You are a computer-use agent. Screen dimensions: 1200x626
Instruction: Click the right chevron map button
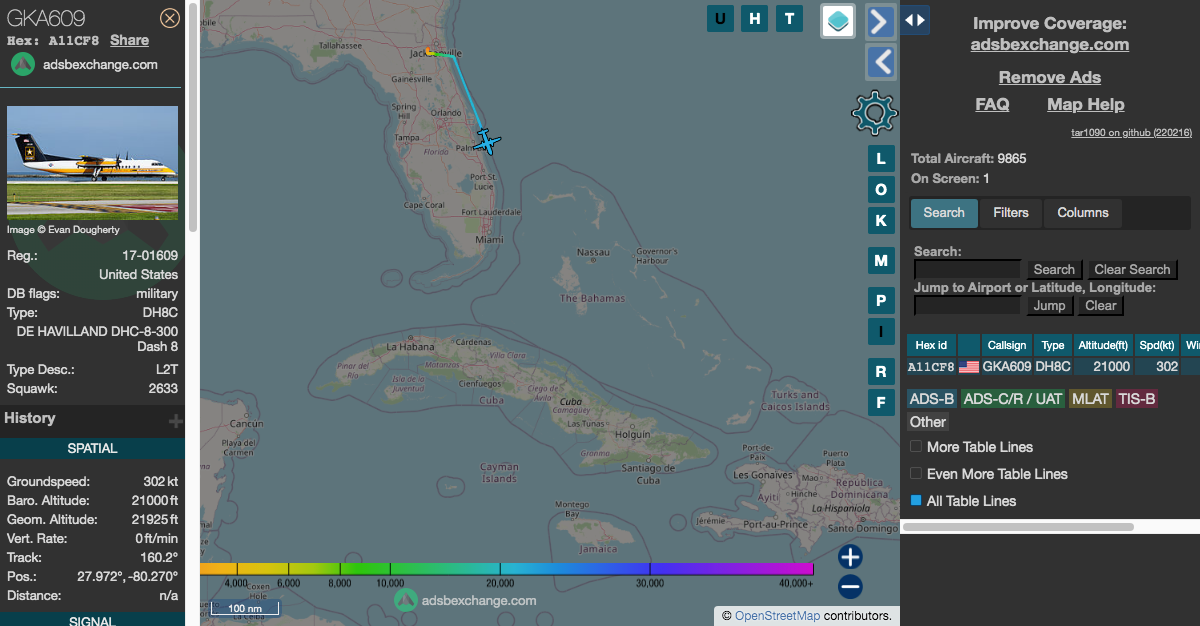880,21
